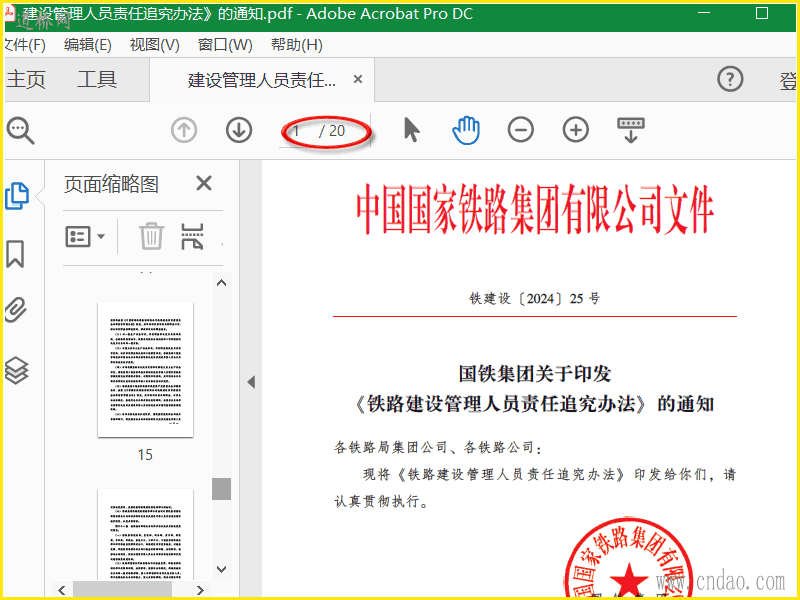Close the 建设管理人员责任 document tab
The height and width of the screenshot is (600, 800).
(358, 79)
